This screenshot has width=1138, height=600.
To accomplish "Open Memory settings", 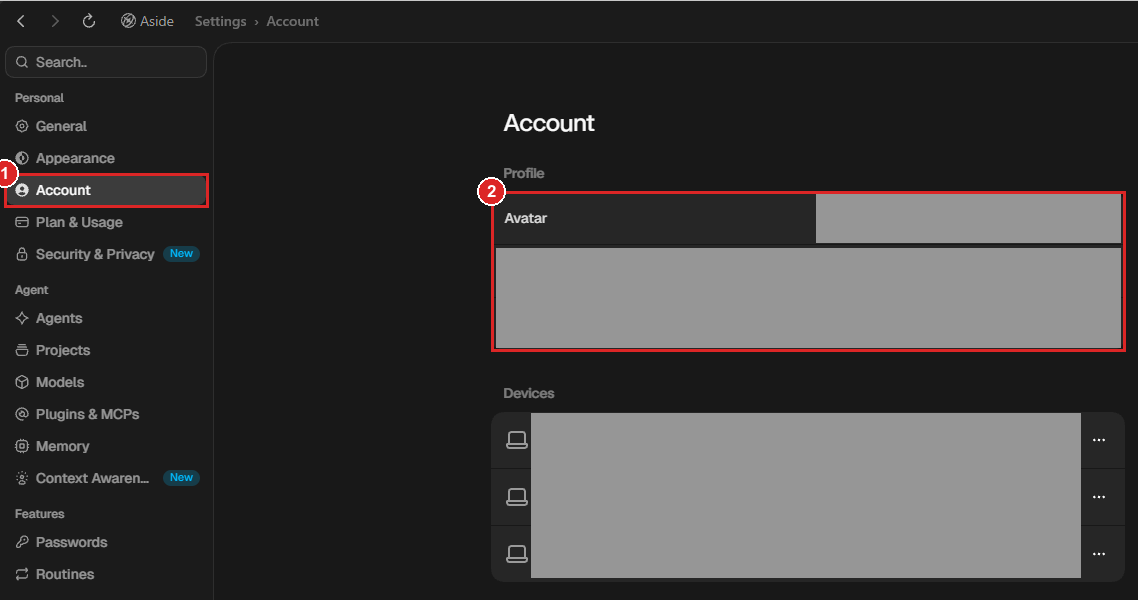I will [106, 446].
